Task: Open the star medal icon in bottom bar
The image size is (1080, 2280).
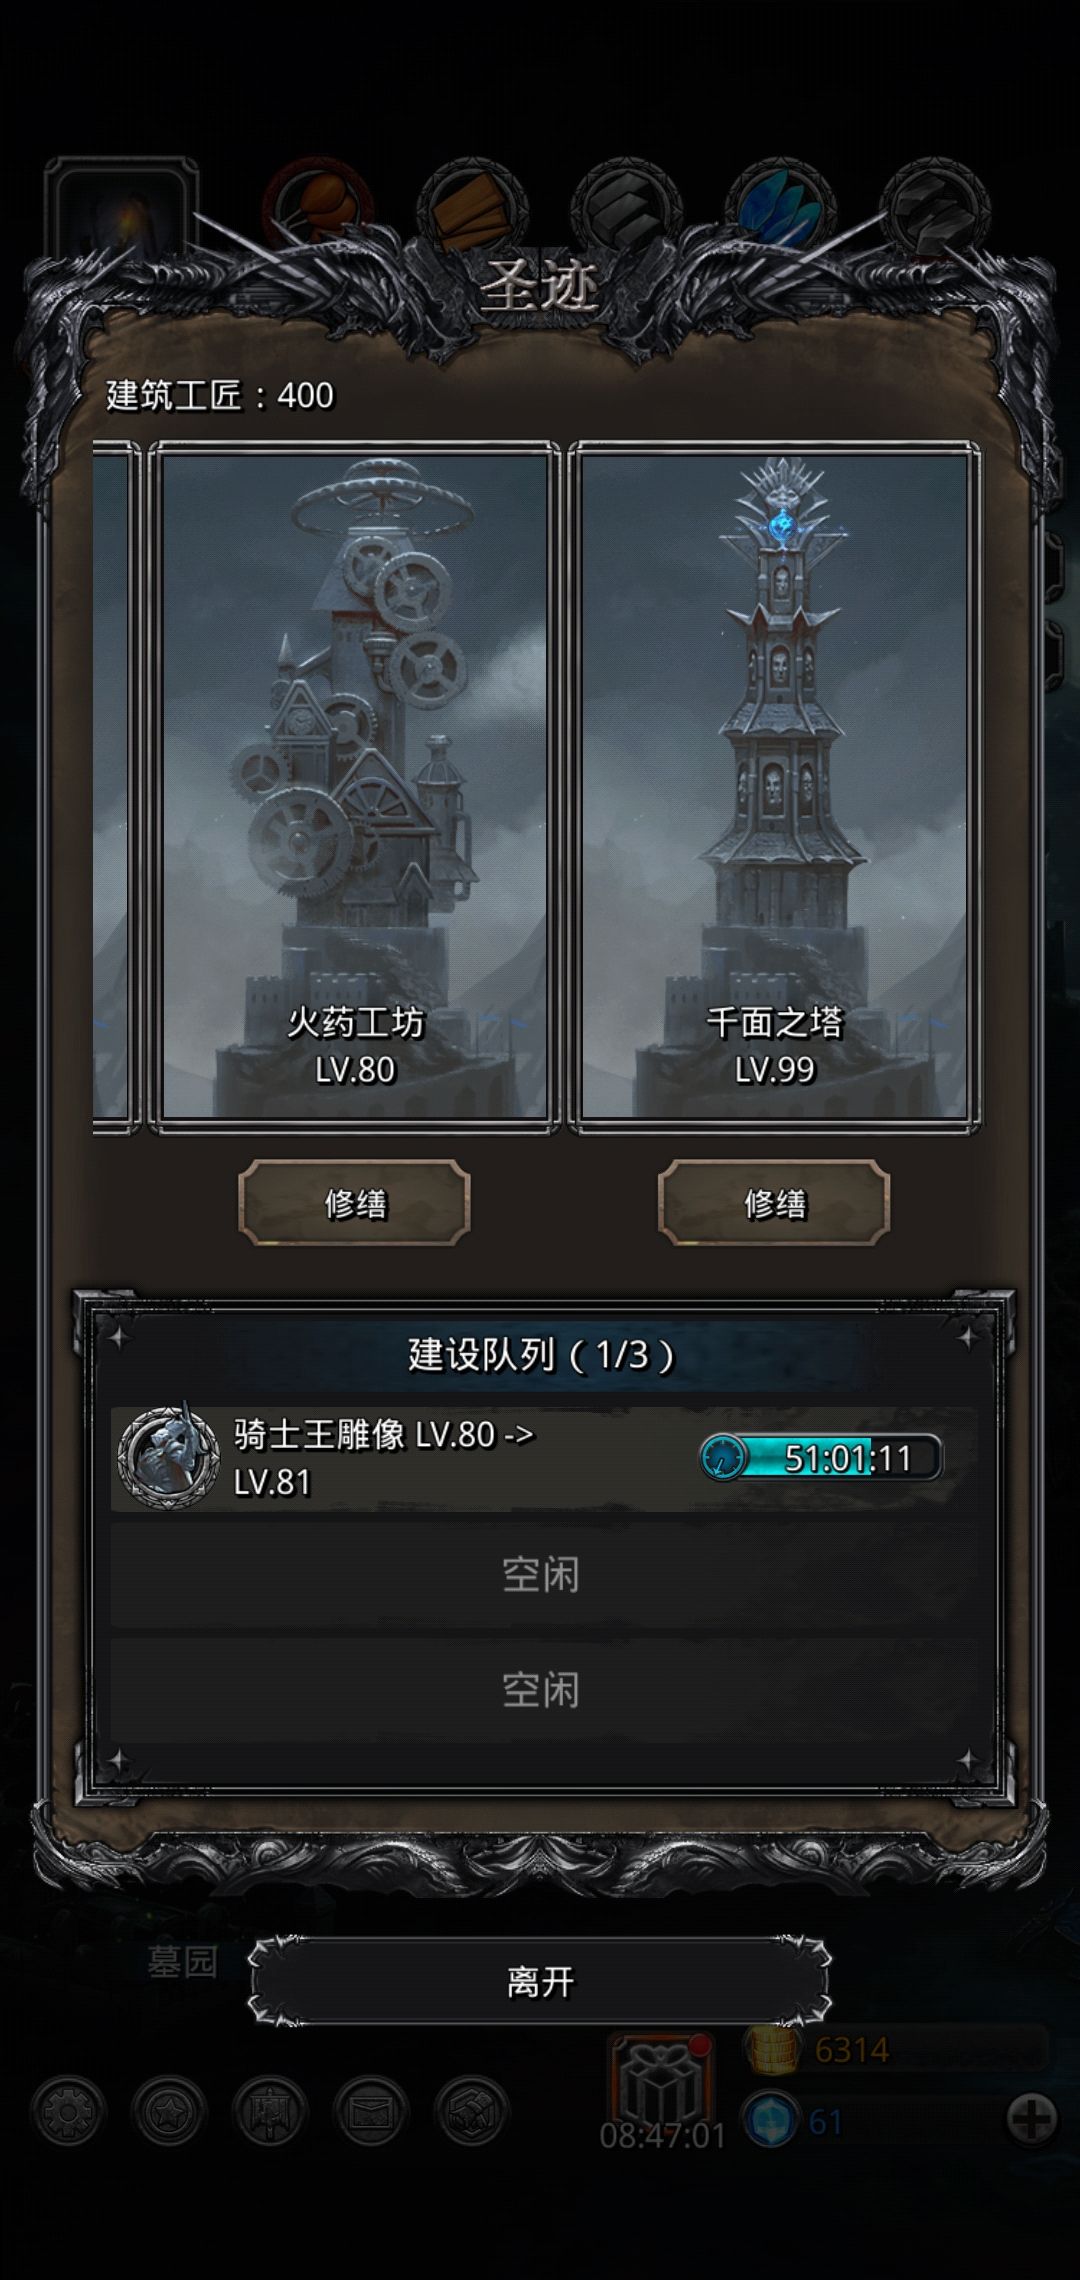Action: coord(169,2112)
